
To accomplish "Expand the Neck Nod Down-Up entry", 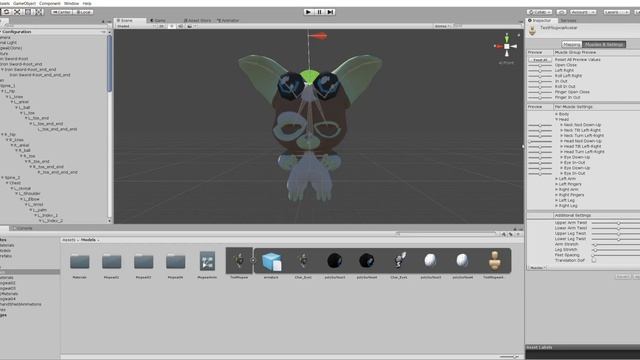I will click(x=562, y=125).
